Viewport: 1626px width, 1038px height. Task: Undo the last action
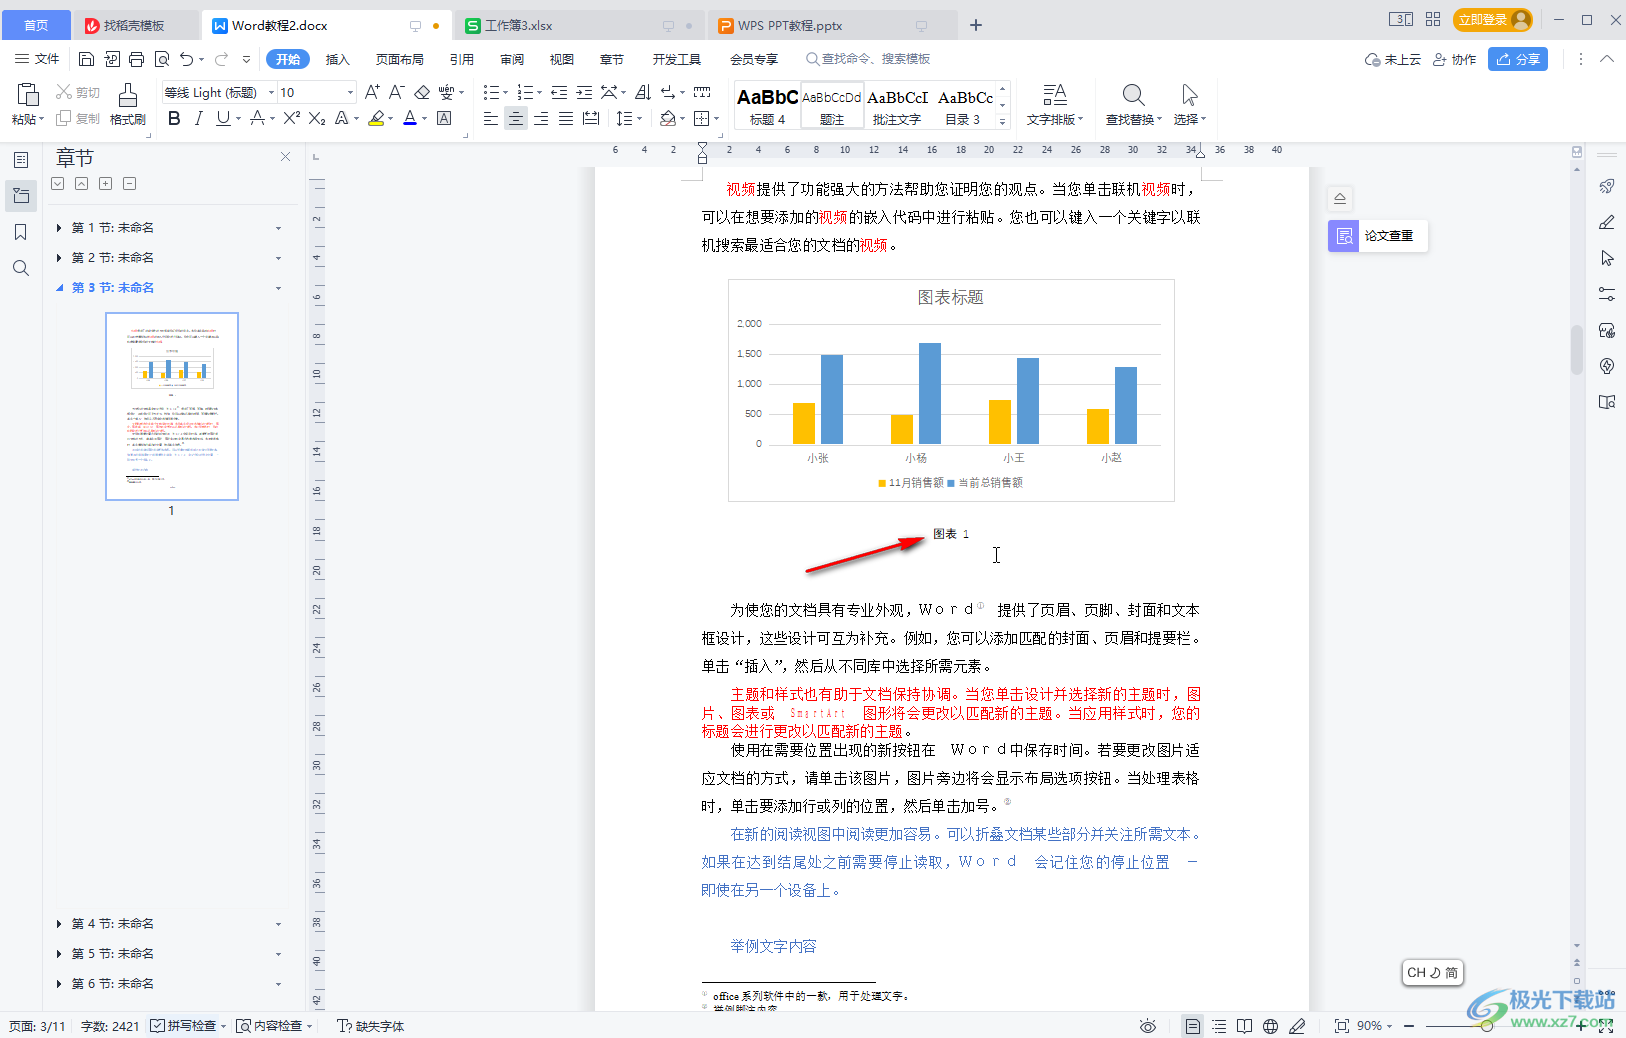point(186,59)
